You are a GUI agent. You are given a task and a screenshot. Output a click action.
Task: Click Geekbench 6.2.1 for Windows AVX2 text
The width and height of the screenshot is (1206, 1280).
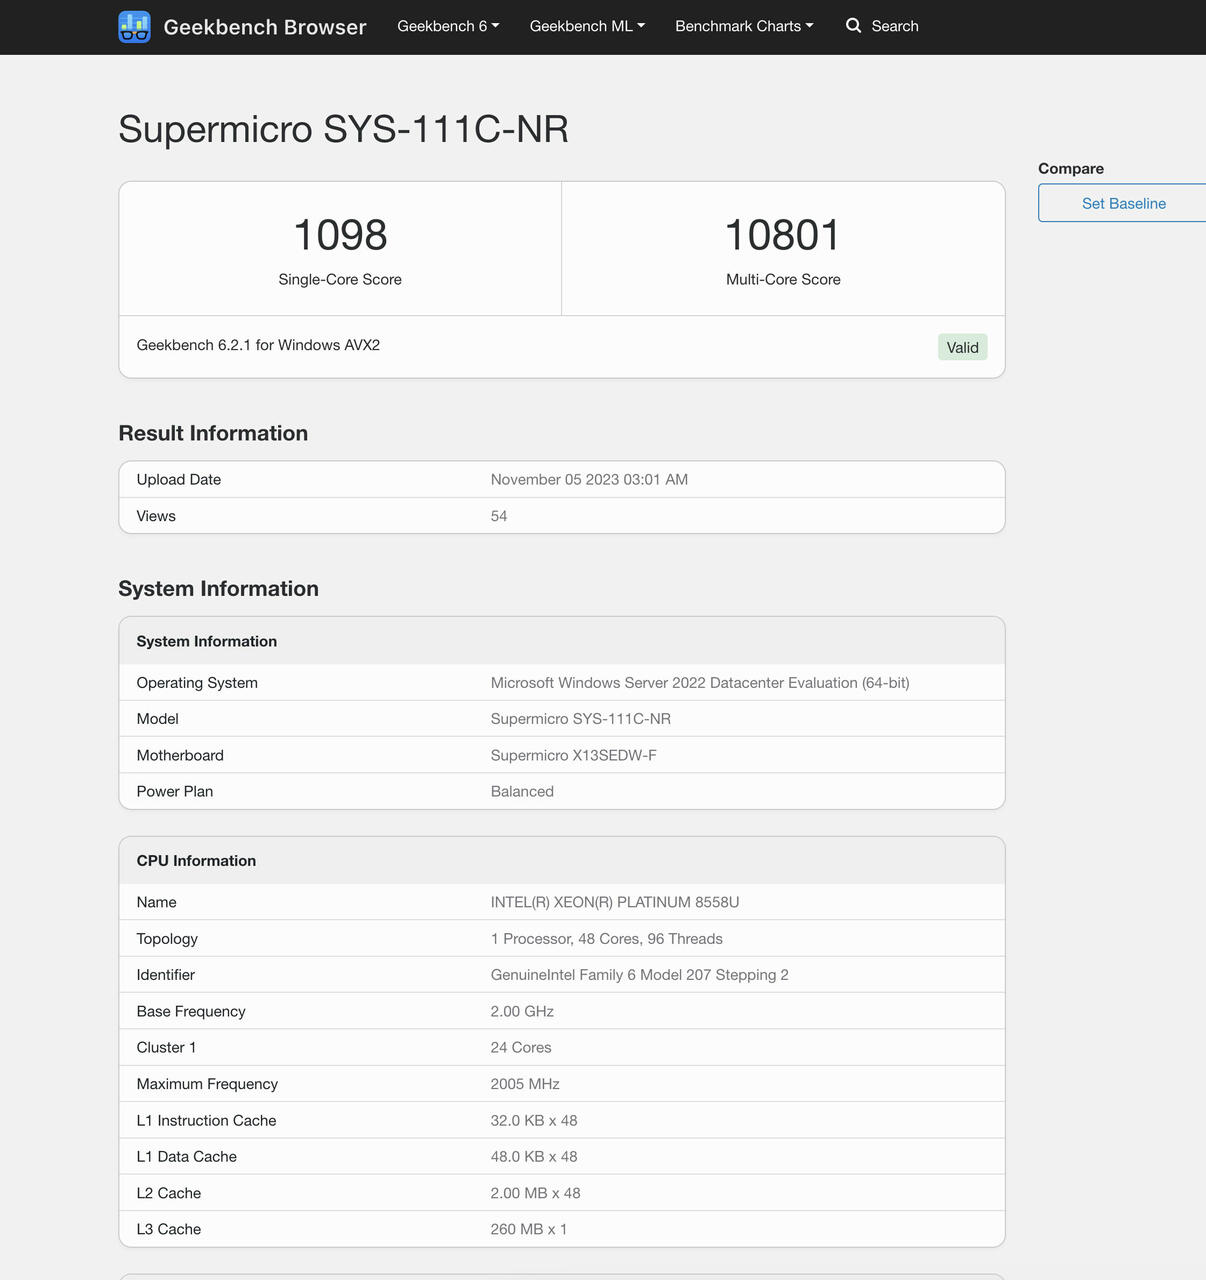[258, 345]
